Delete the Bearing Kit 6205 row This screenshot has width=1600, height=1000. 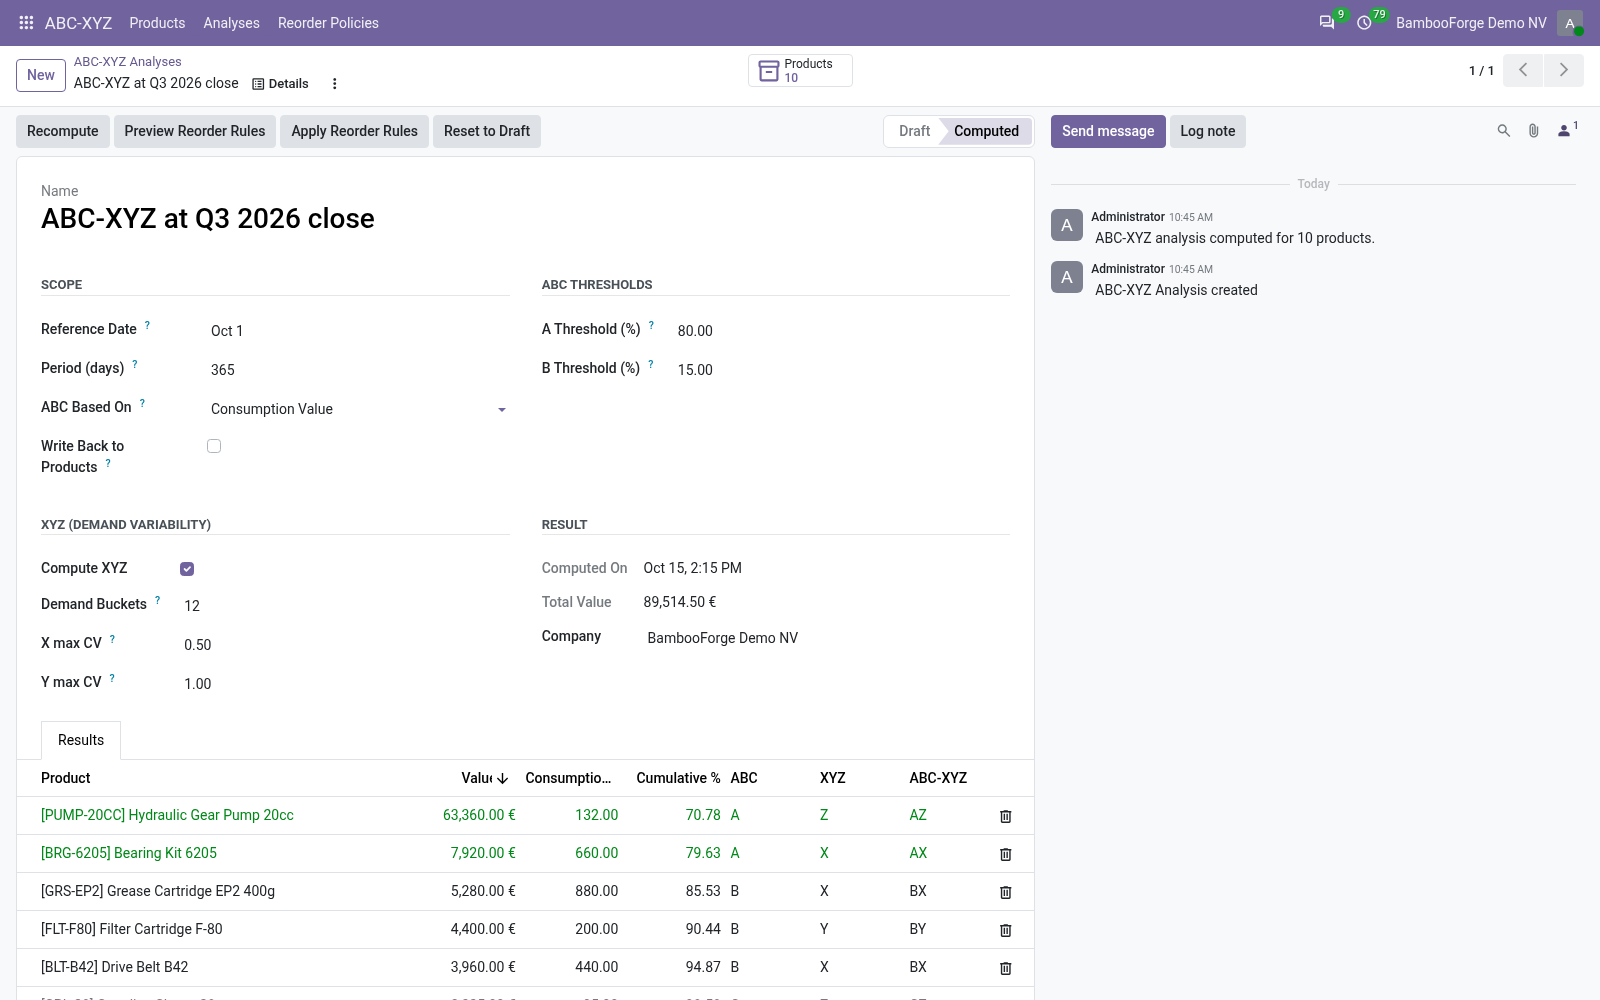click(1006, 854)
